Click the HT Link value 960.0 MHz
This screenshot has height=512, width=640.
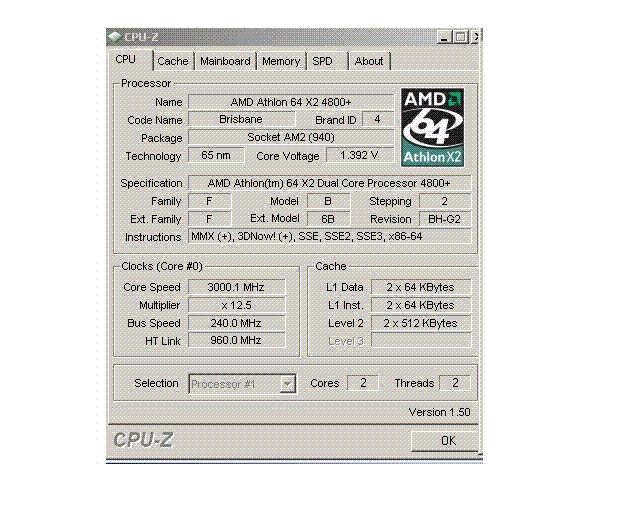pos(236,340)
